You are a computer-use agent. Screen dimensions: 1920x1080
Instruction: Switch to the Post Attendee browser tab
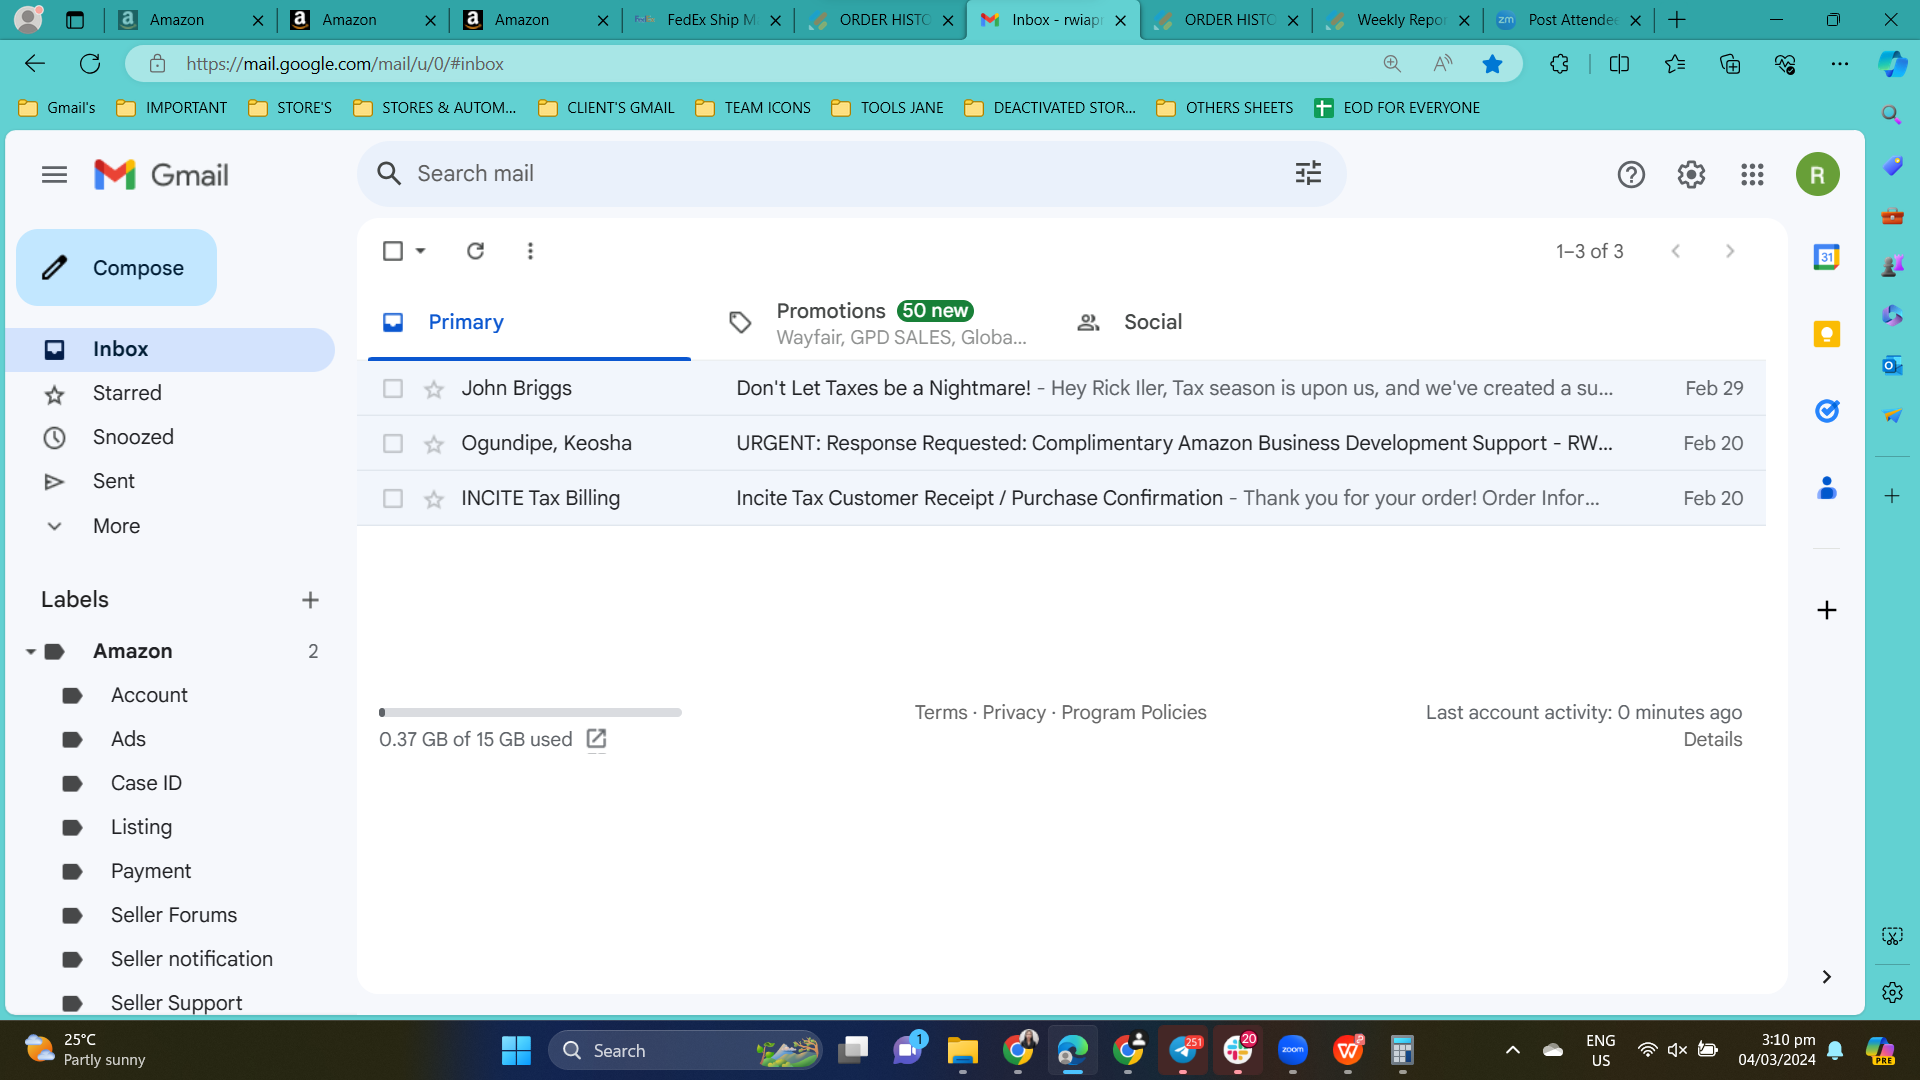pos(1571,20)
